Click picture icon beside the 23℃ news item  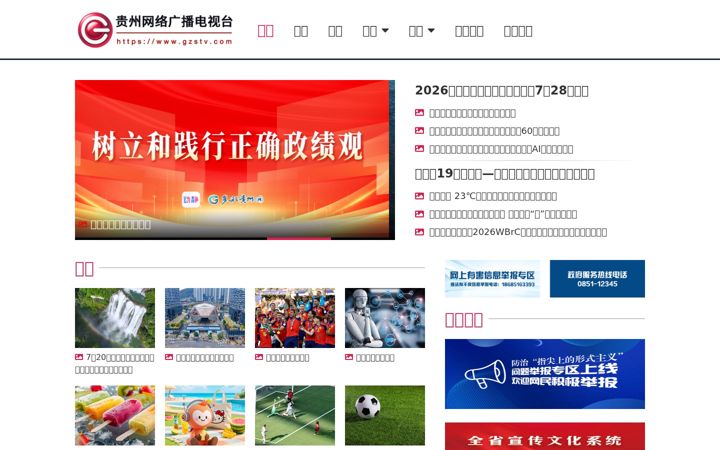point(419,196)
